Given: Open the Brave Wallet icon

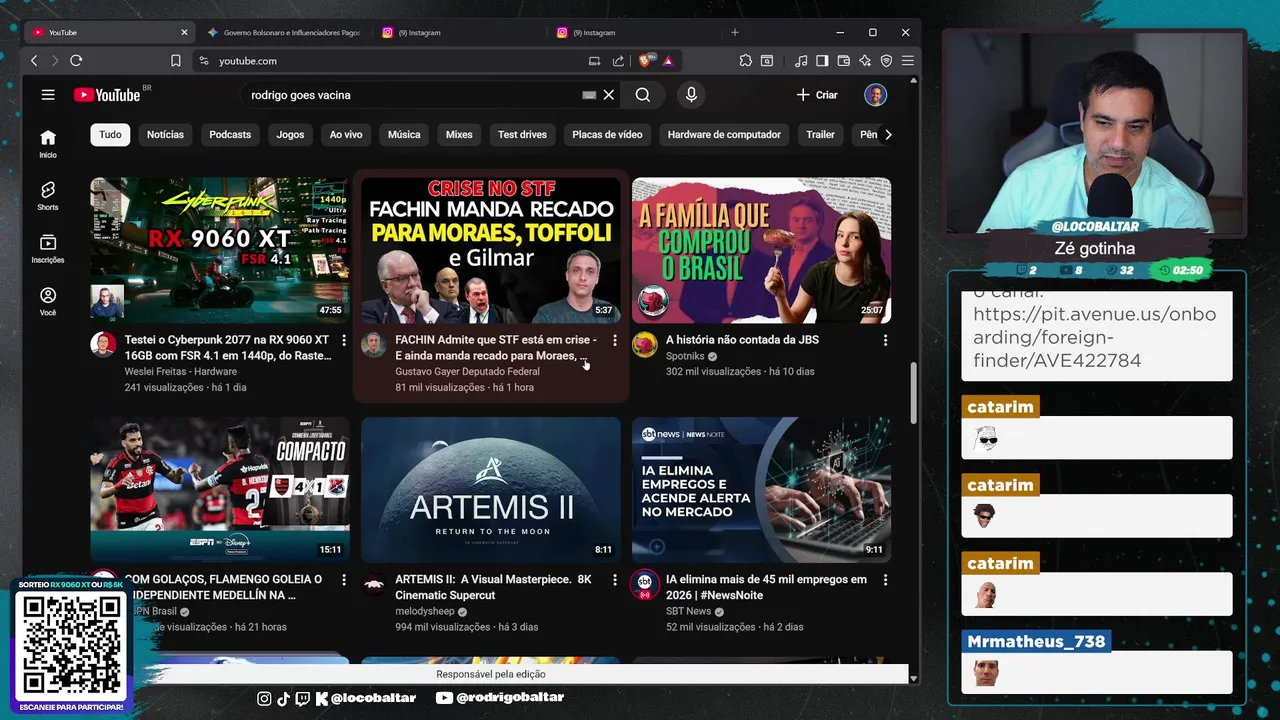Looking at the screenshot, I should (843, 61).
